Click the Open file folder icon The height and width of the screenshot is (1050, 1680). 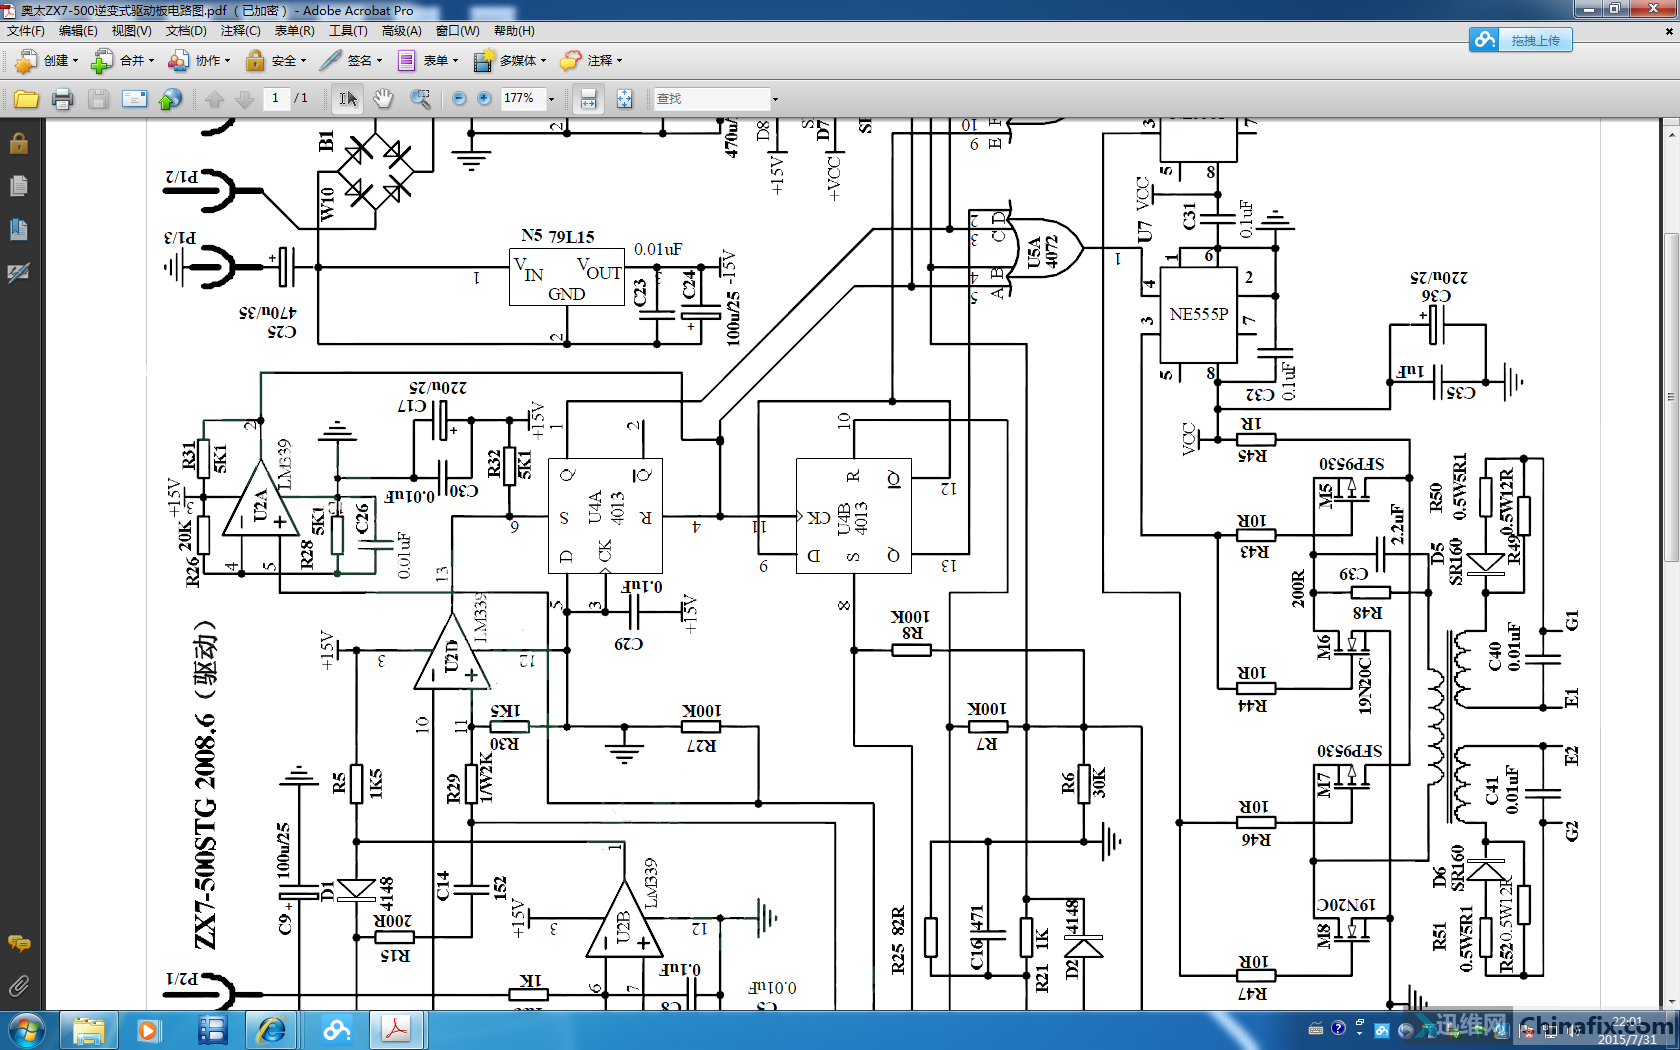27,99
